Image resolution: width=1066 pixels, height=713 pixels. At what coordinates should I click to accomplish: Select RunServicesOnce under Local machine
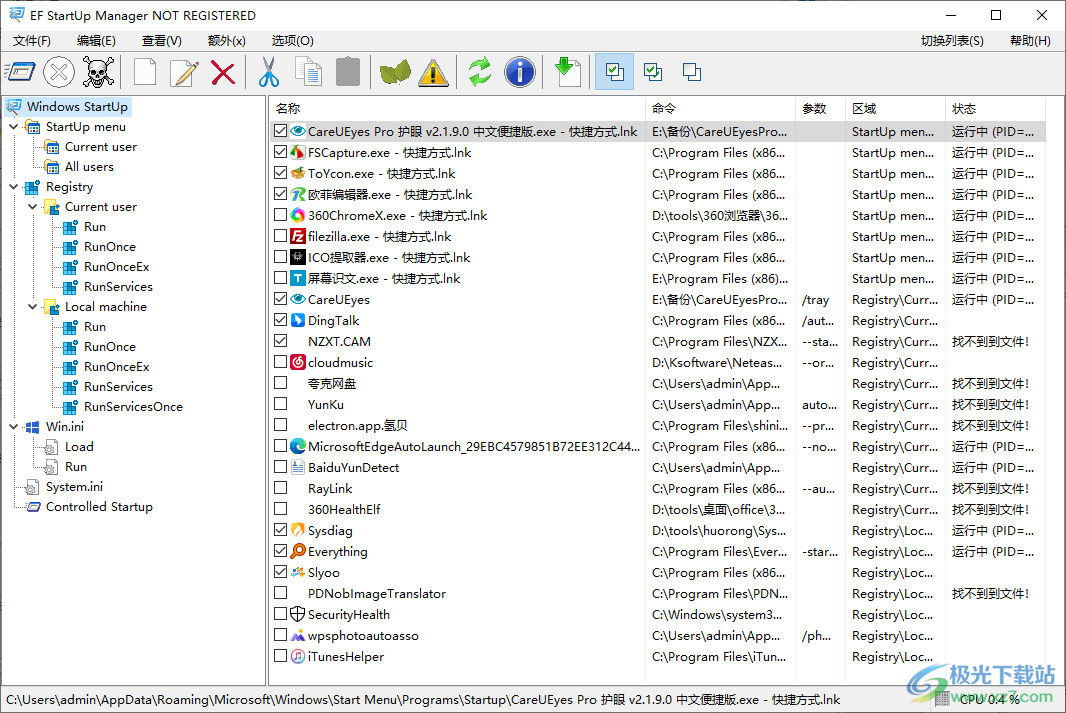[133, 406]
